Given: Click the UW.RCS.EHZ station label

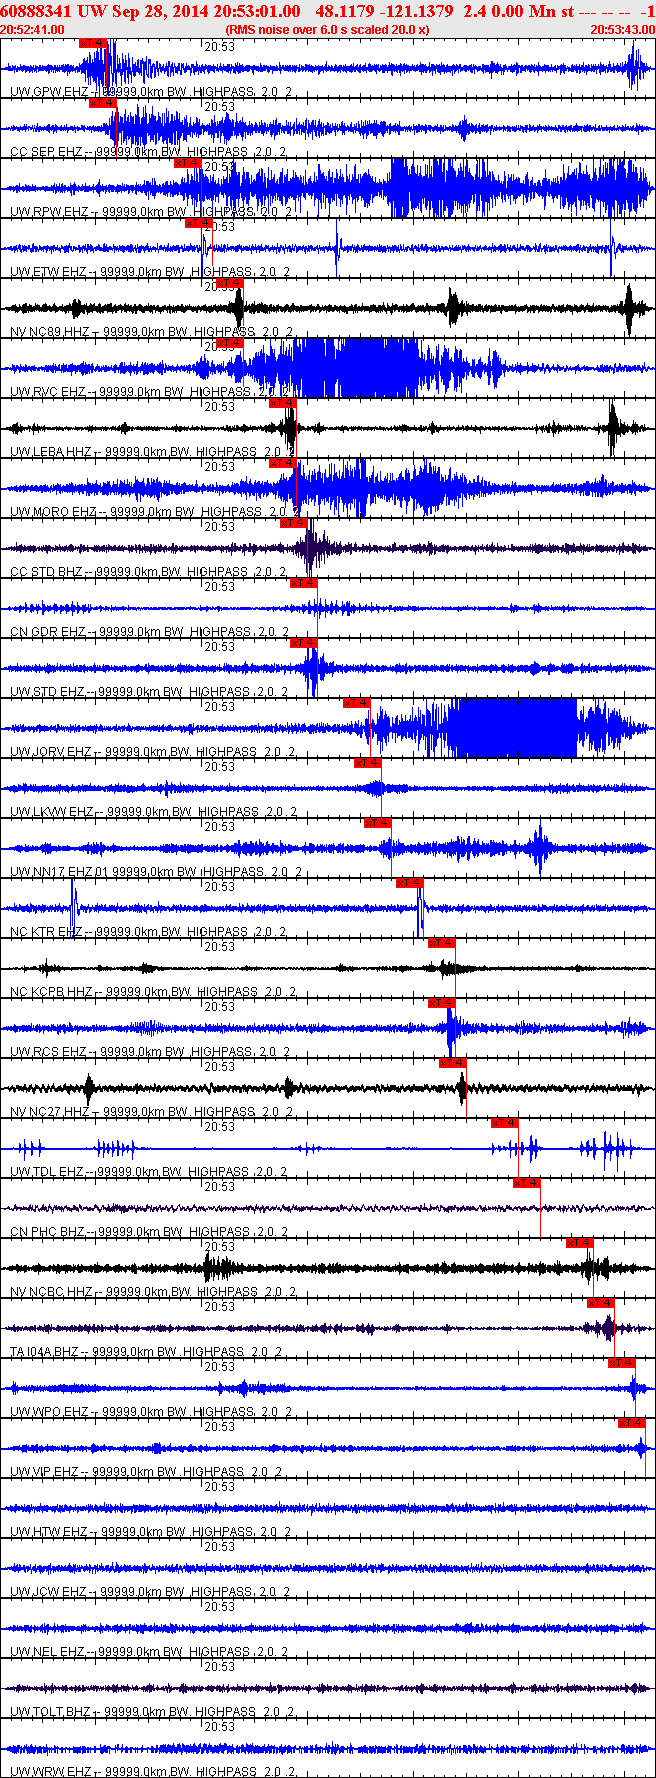Looking at the screenshot, I should coord(48,1051).
